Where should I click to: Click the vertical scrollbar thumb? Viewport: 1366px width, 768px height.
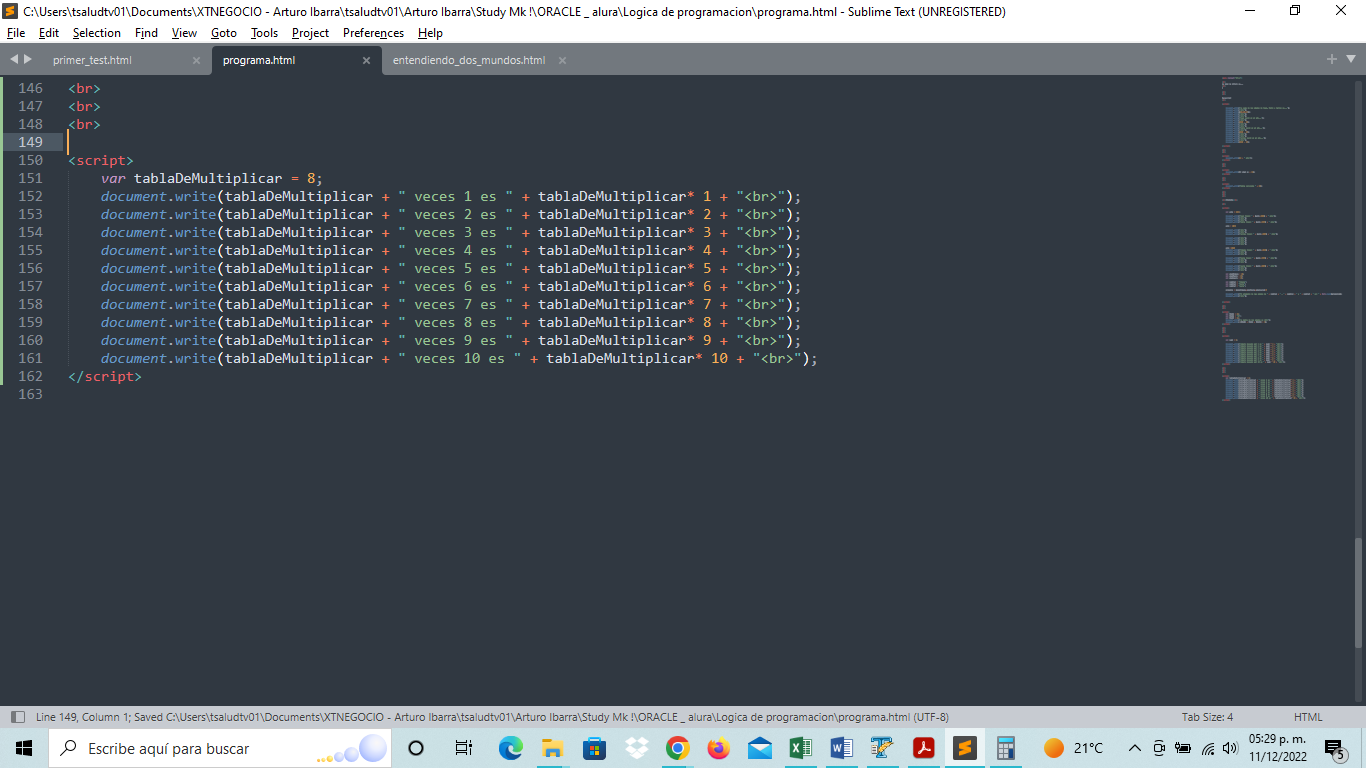[x=1358, y=593]
